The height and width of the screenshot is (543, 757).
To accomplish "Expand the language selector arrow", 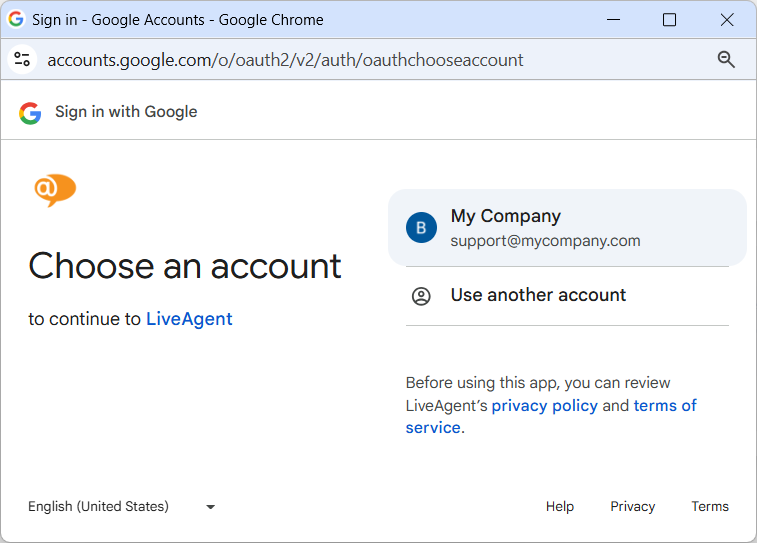I will [210, 507].
